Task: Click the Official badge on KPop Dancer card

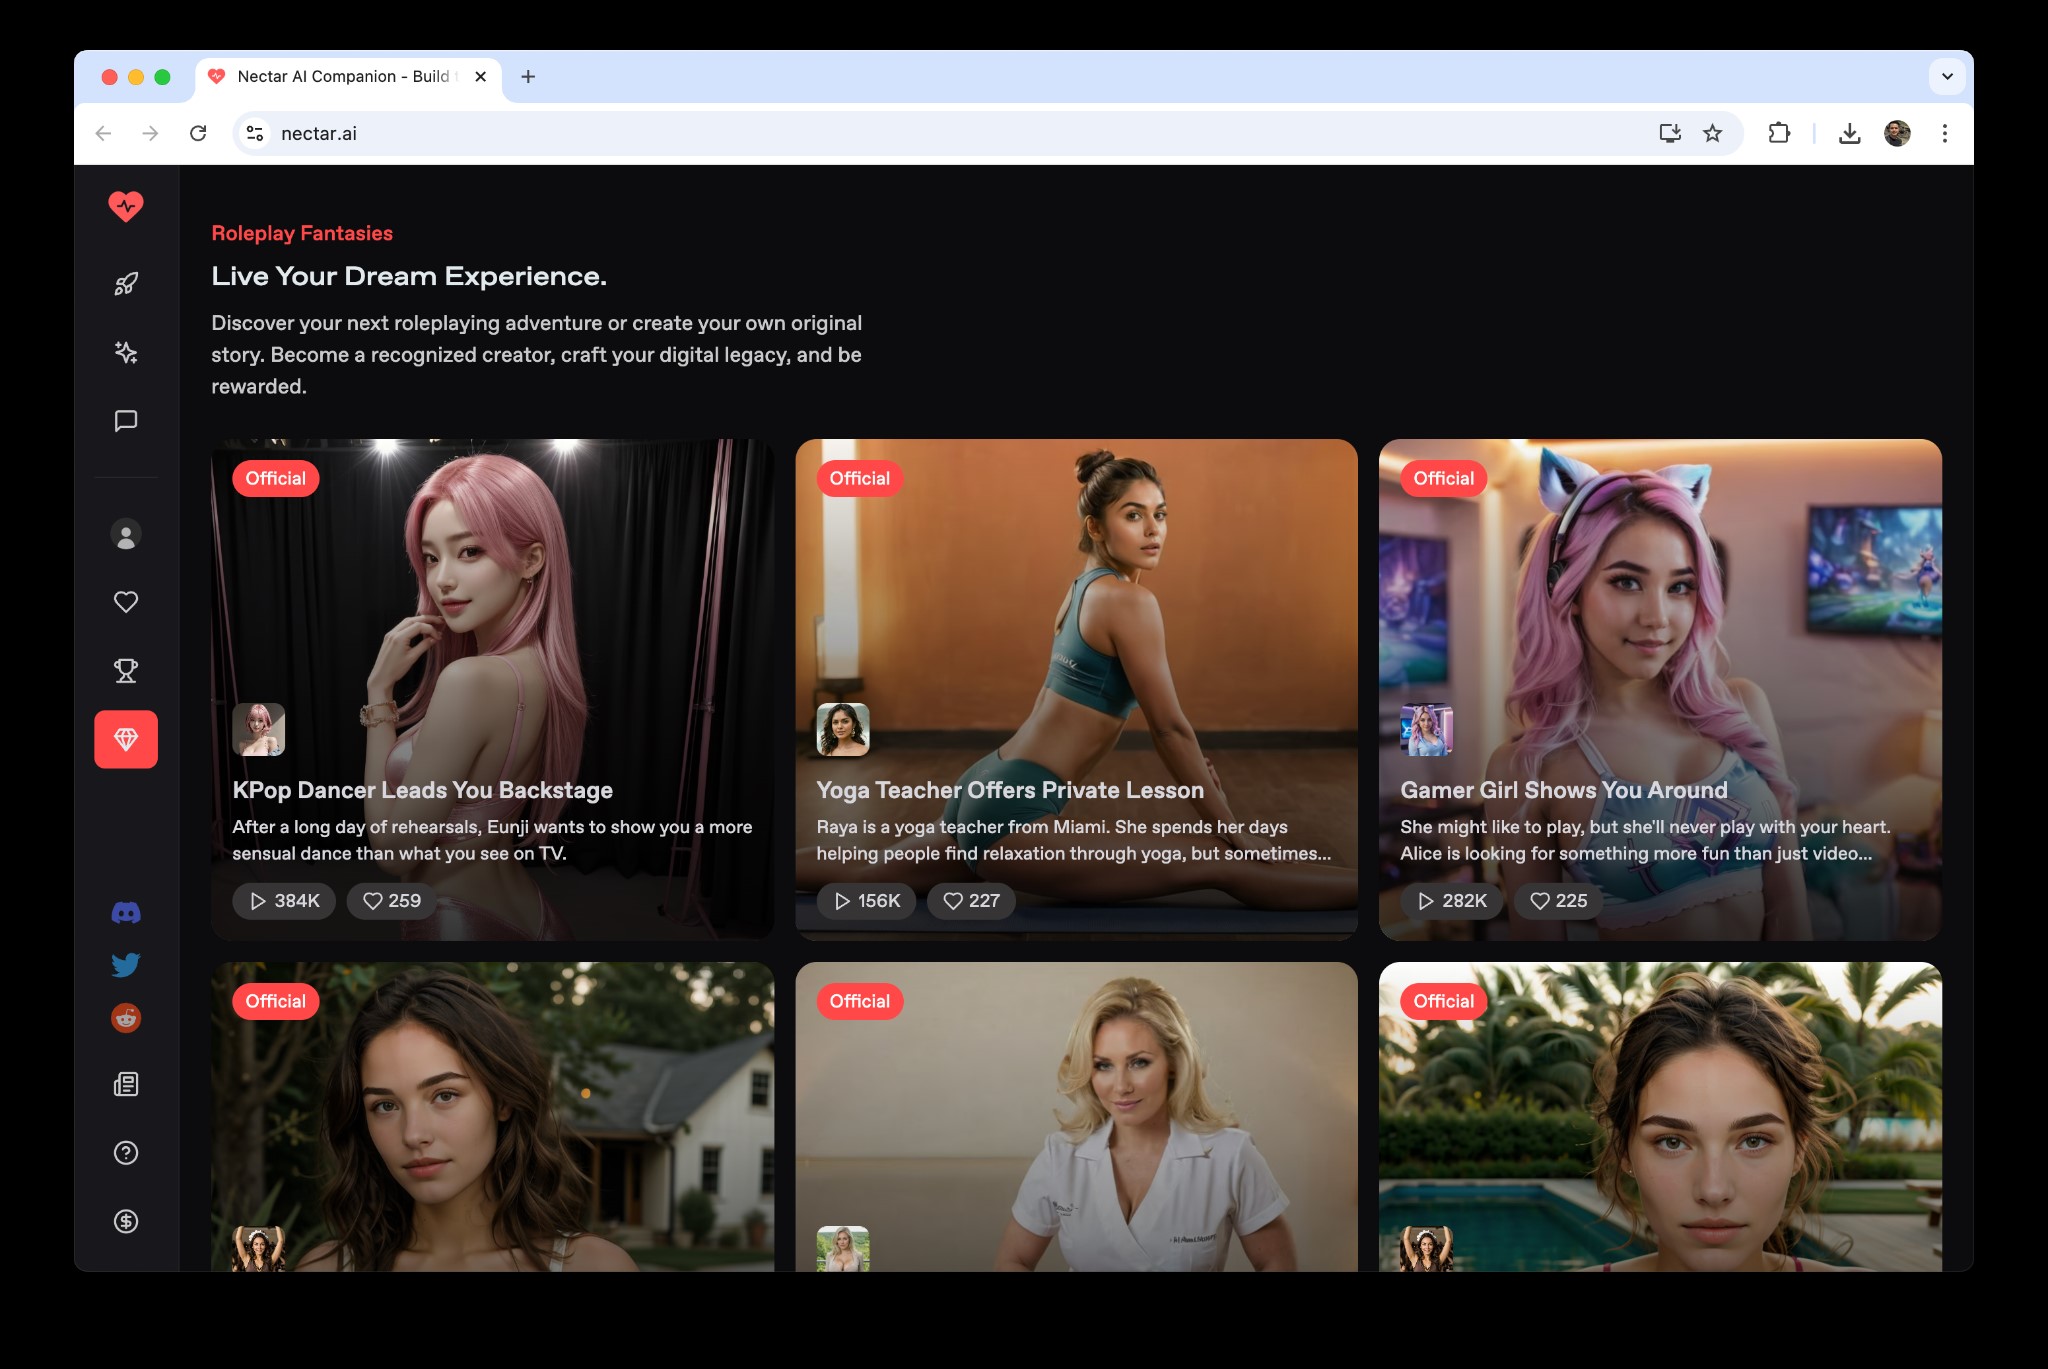Action: point(276,478)
